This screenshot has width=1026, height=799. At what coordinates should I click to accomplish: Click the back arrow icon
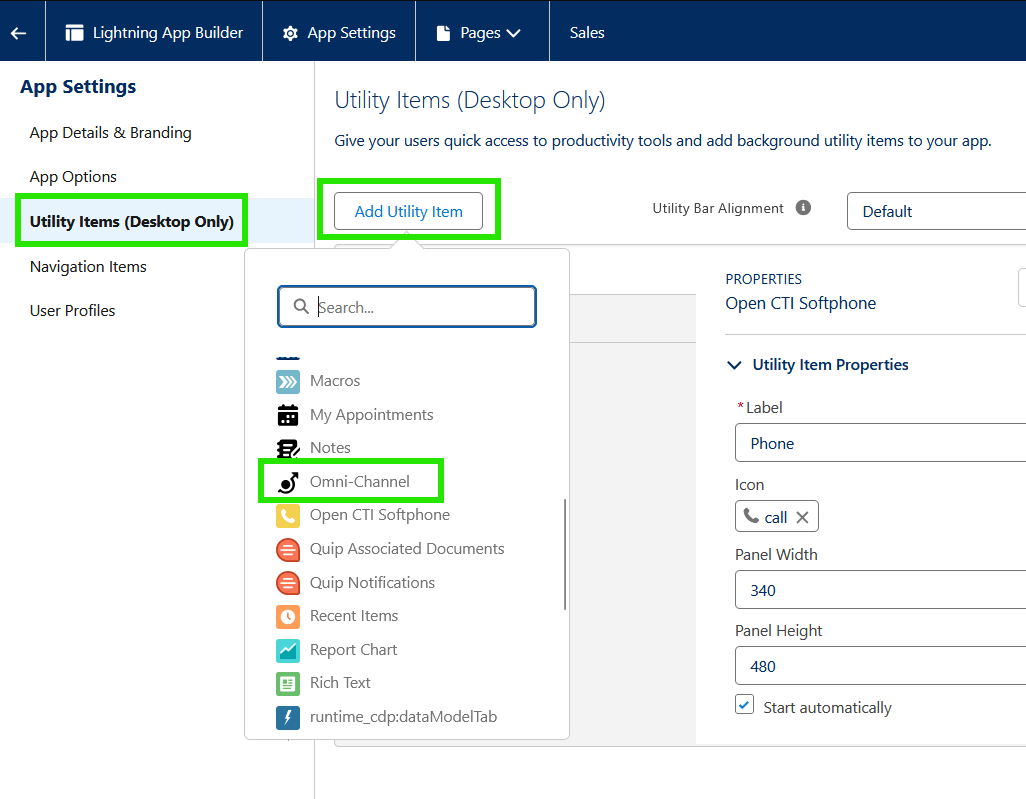[x=18, y=33]
